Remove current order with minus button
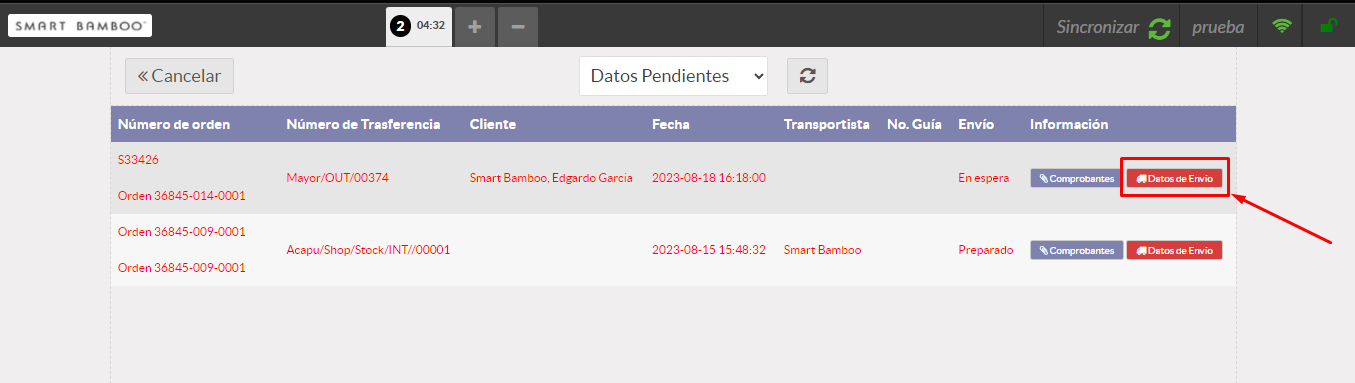The height and width of the screenshot is (383, 1355). pos(517,27)
